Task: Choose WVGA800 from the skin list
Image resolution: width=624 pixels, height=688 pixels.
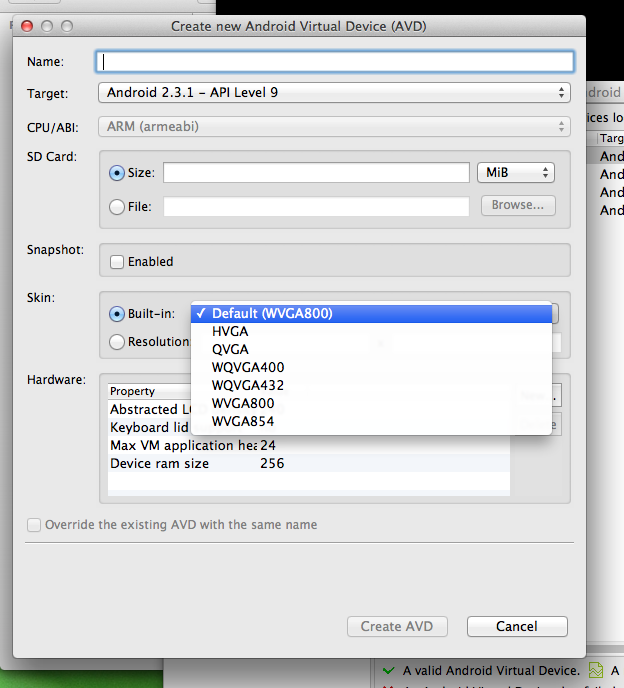Action: click(x=371, y=404)
